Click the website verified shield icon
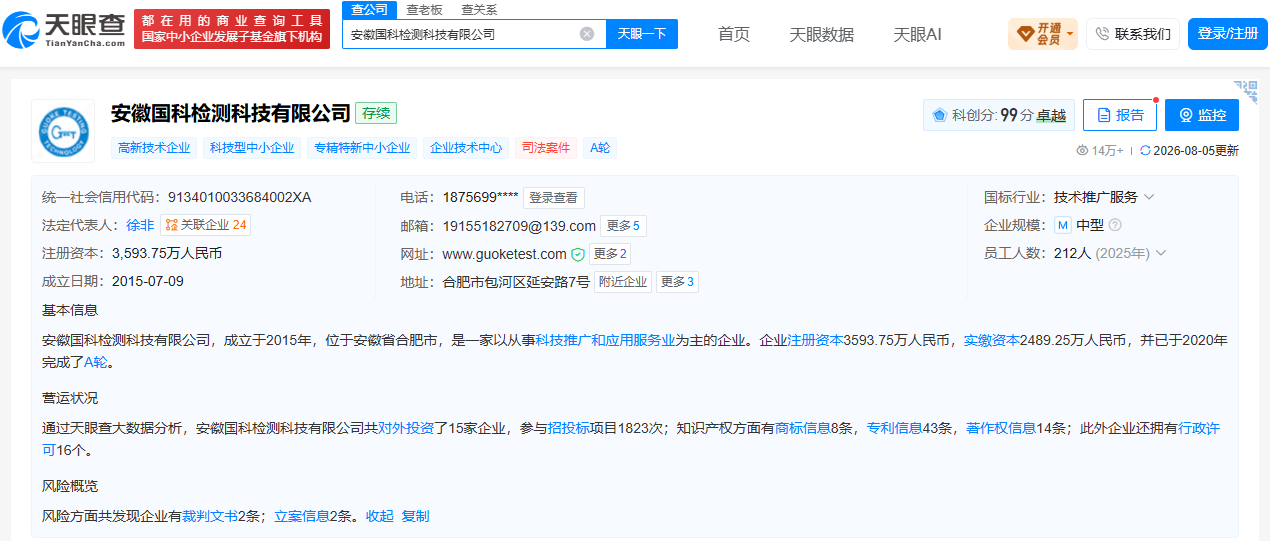The image size is (1270, 541). (x=578, y=254)
